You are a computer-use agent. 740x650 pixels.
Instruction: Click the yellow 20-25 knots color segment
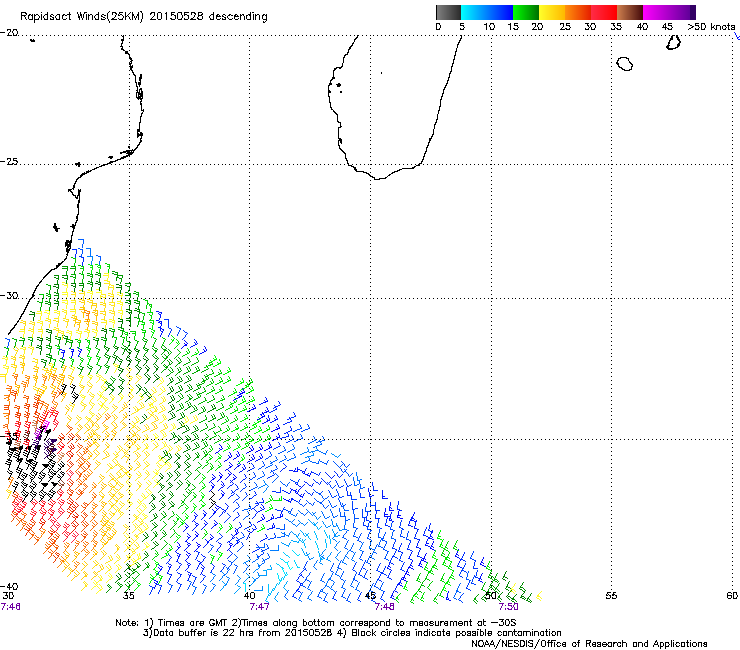coord(552,12)
